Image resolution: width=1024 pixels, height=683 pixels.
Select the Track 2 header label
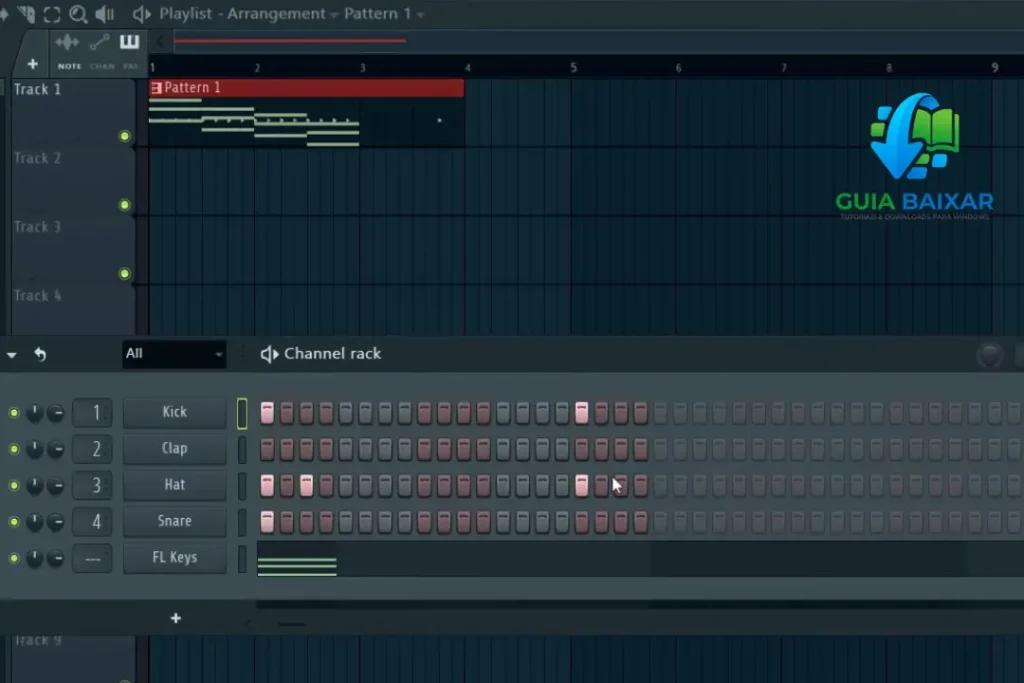point(37,158)
